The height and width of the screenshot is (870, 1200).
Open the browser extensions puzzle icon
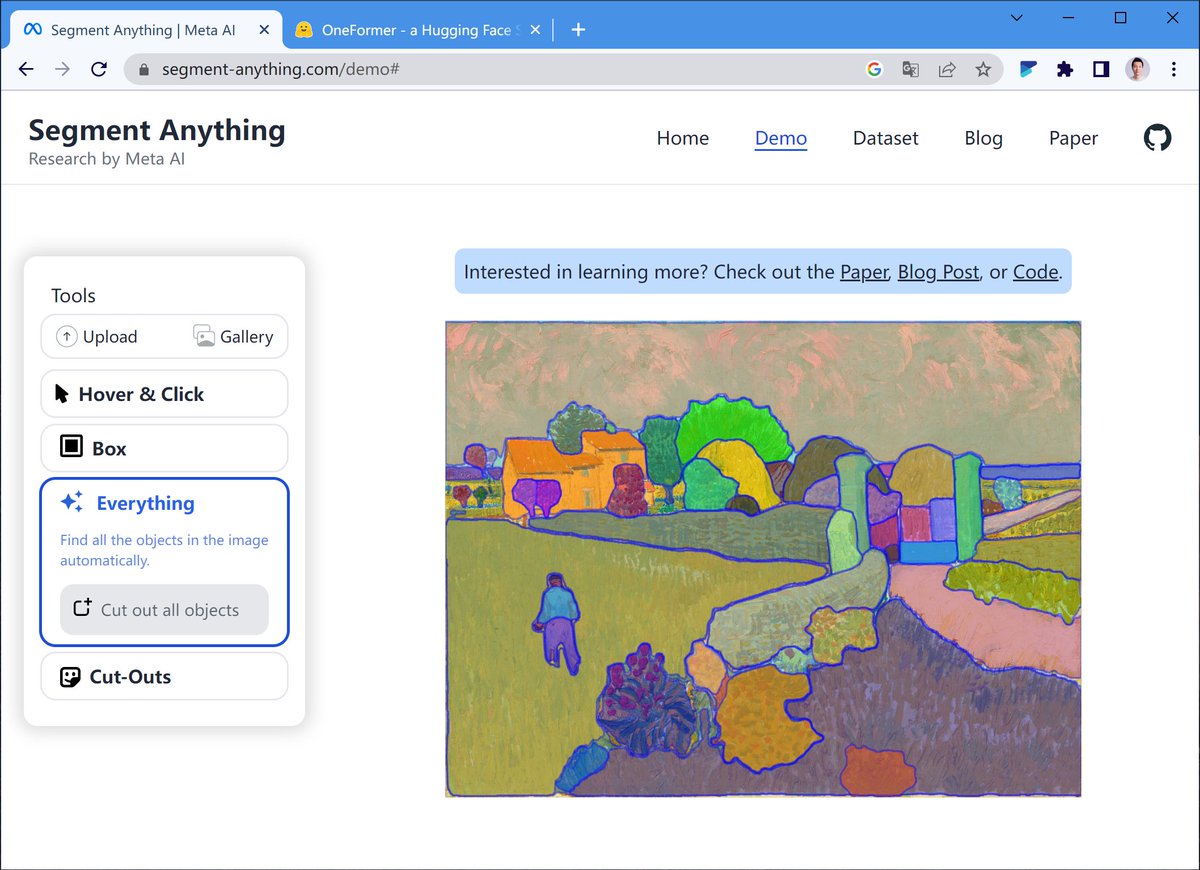click(1065, 69)
